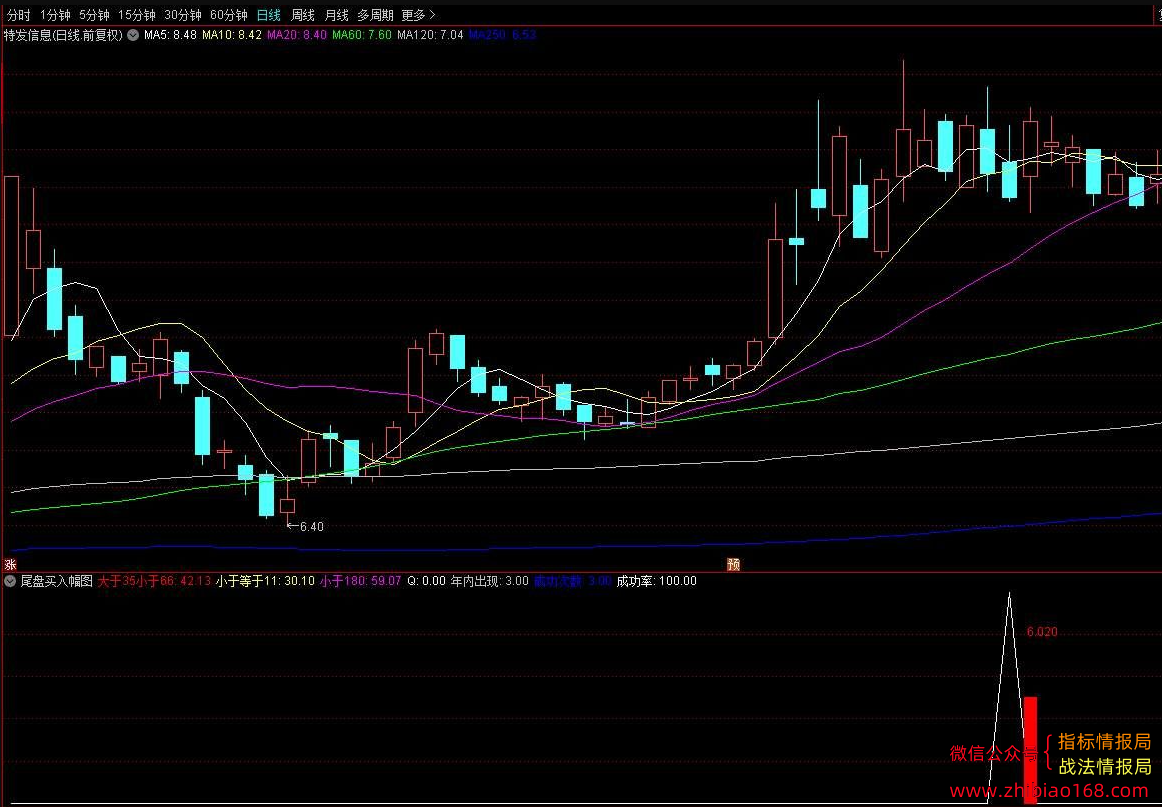Screen dimensions: 1162x807
Task: Click the red 涨 marker icon
Action: (10, 564)
